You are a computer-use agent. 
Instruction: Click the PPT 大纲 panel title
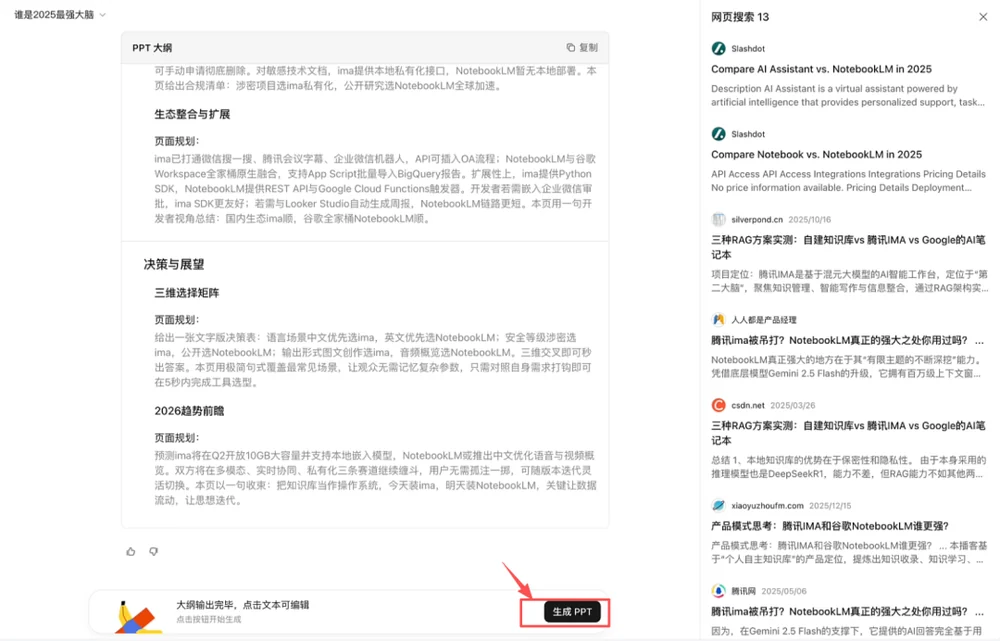(x=152, y=48)
